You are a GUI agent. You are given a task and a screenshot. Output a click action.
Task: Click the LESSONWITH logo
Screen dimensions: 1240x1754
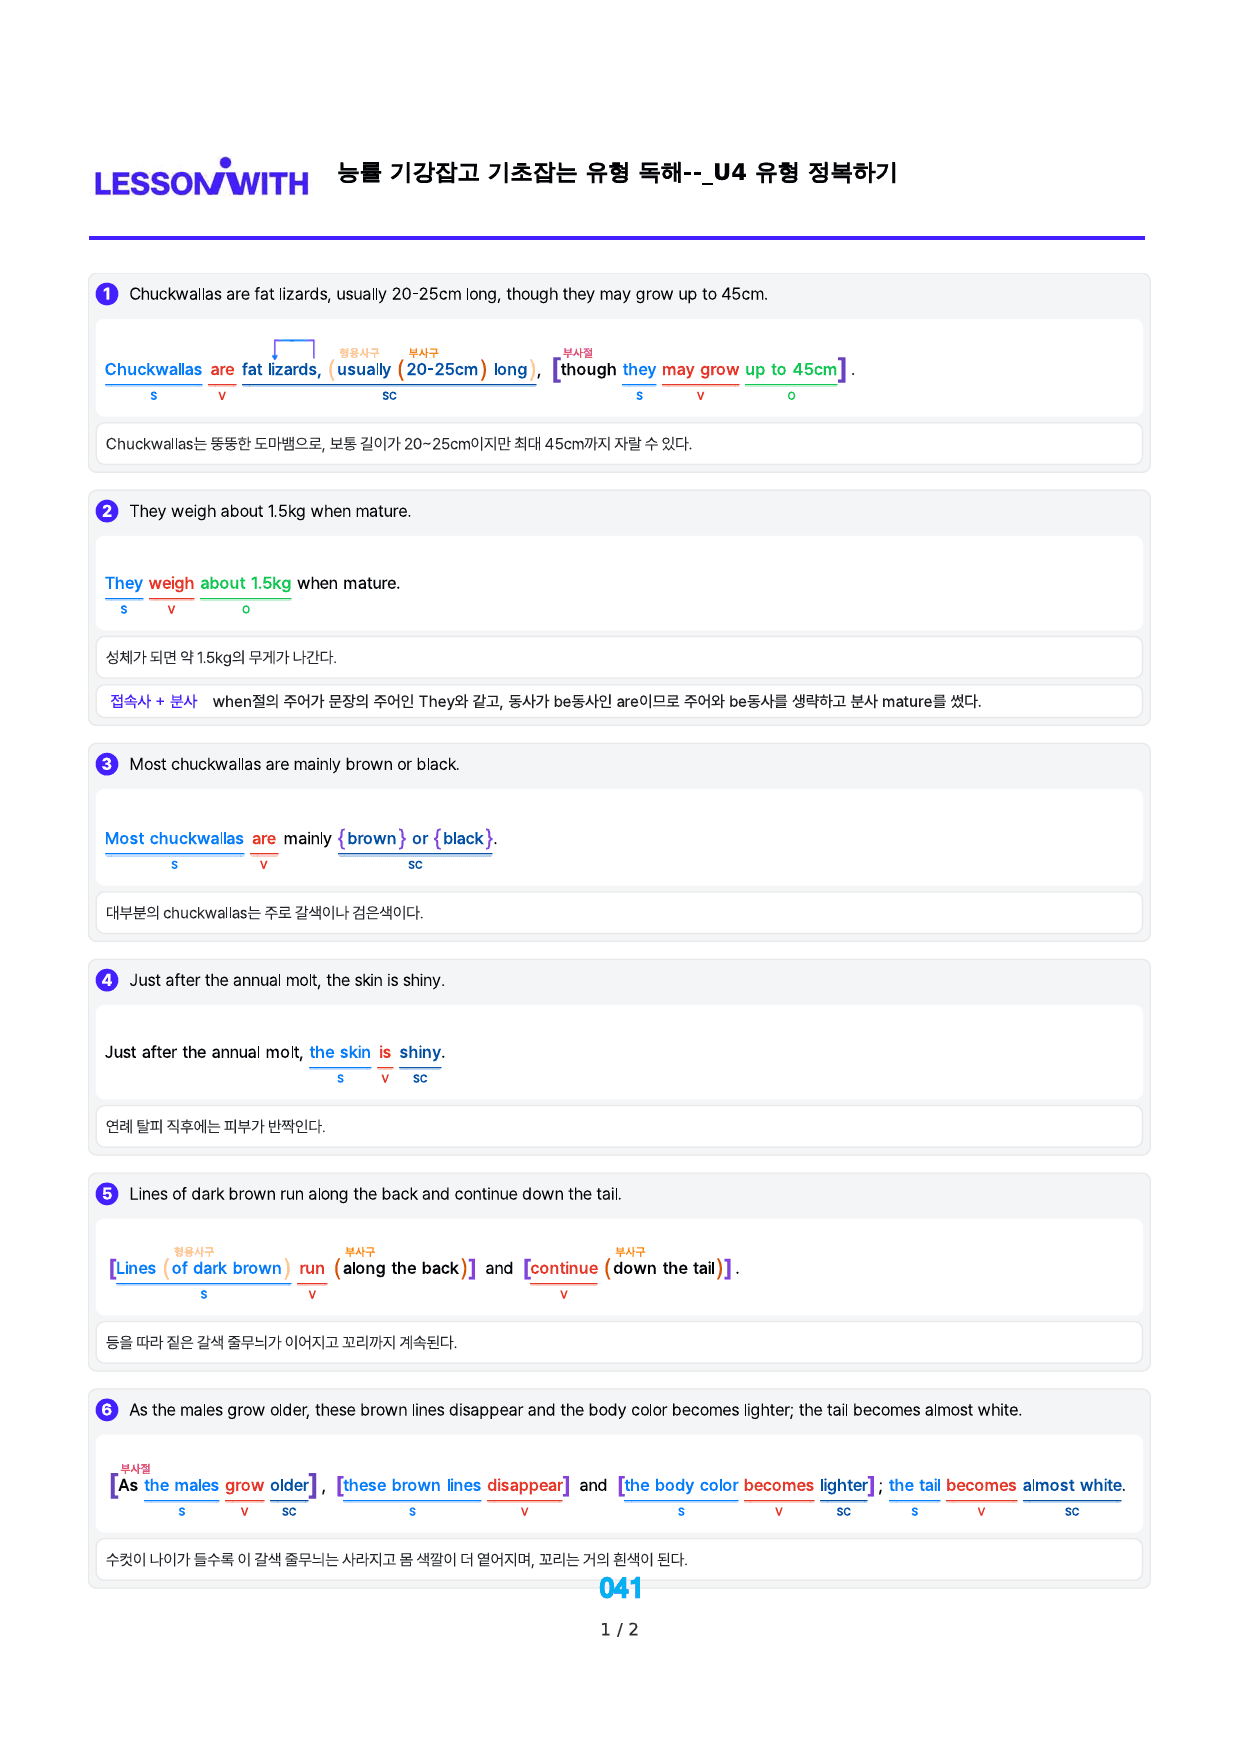pyautogui.click(x=202, y=177)
